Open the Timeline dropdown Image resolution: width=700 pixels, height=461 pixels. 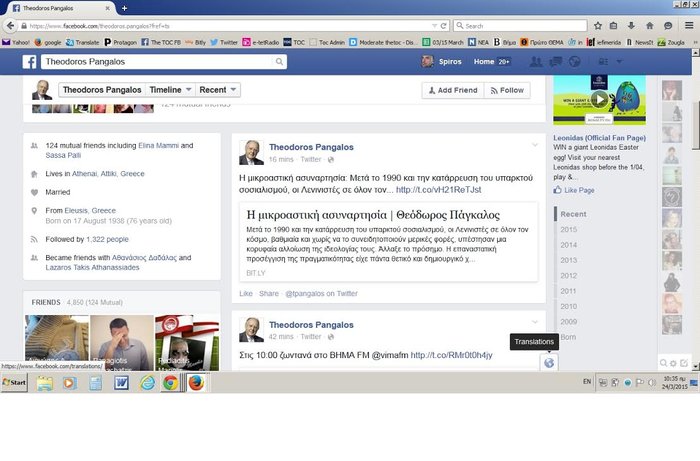(x=170, y=90)
